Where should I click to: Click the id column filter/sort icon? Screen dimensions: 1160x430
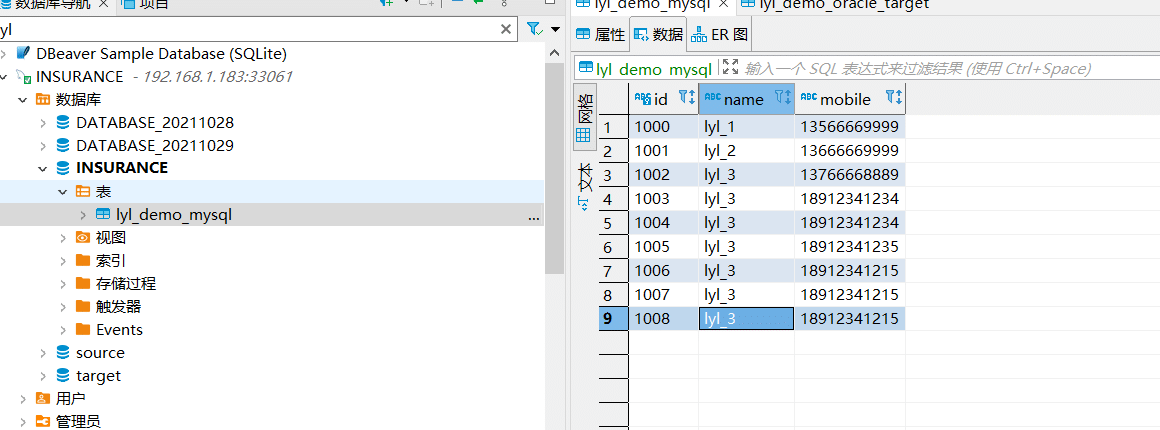(686, 98)
